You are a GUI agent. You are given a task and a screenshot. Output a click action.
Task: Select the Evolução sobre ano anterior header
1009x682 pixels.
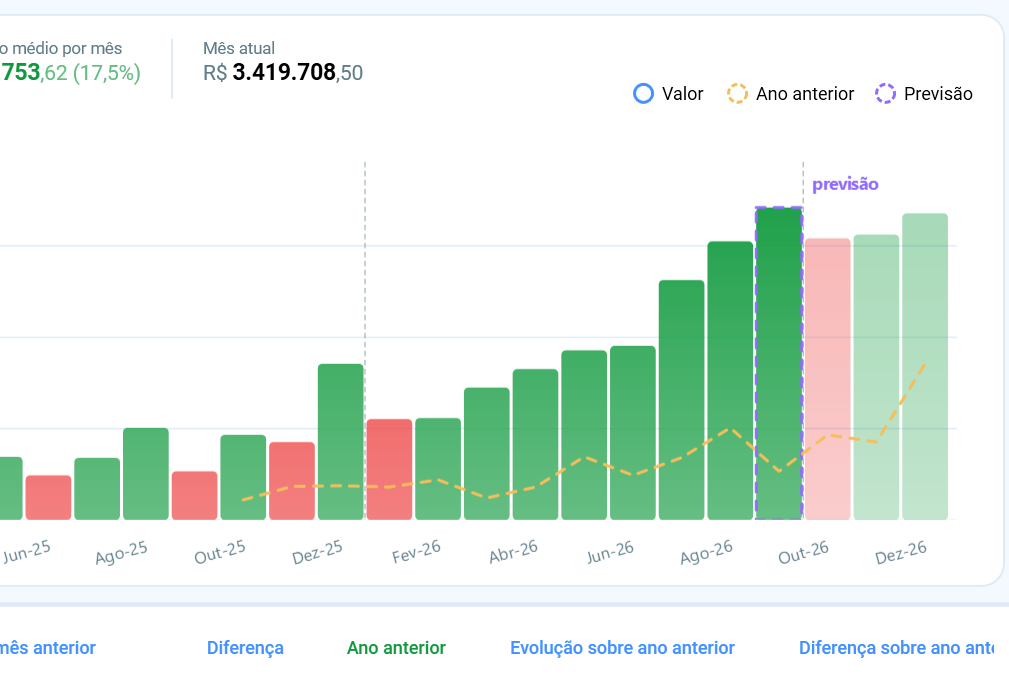pyautogui.click(x=622, y=648)
